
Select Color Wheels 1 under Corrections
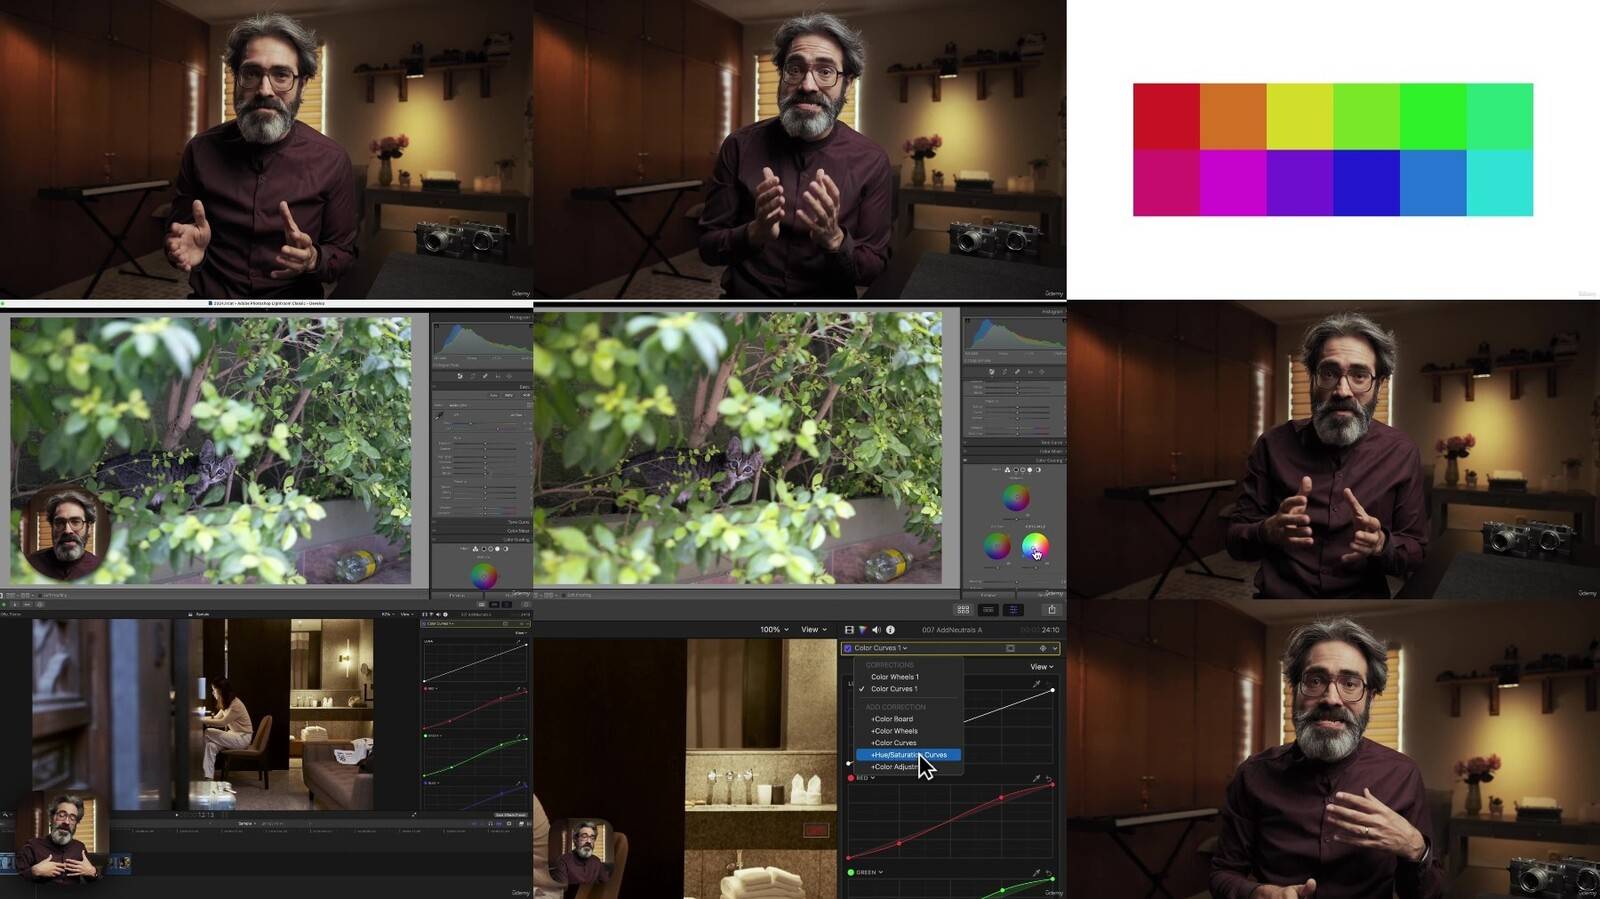pos(894,677)
